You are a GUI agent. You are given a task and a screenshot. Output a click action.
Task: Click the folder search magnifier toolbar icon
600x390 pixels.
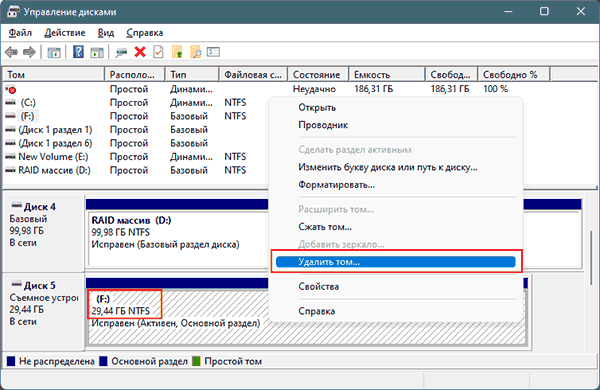195,52
